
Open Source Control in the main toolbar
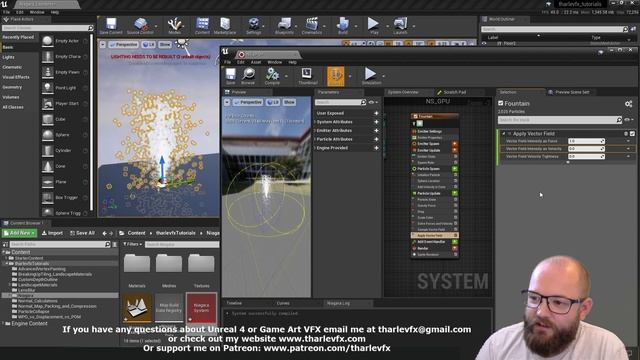pyautogui.click(x=140, y=26)
